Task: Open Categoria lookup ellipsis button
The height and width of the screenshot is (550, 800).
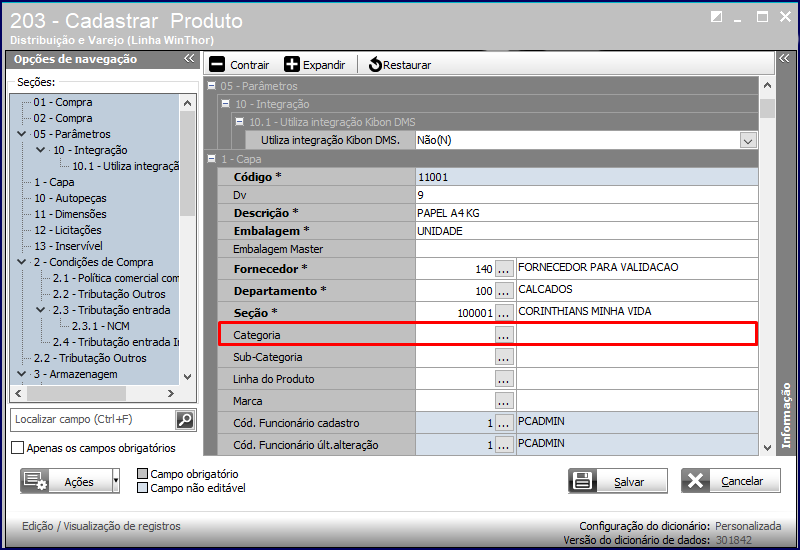Action: [504, 335]
